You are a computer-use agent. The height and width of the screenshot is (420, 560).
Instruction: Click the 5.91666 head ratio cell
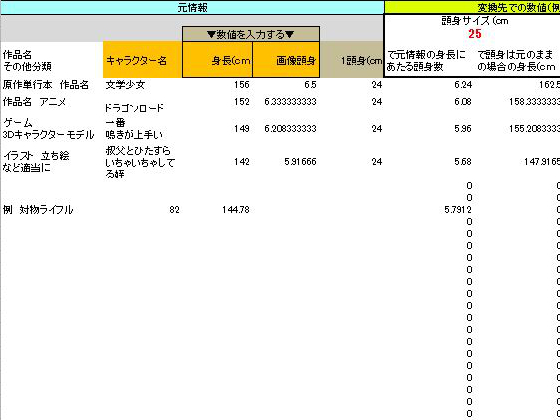click(x=286, y=162)
